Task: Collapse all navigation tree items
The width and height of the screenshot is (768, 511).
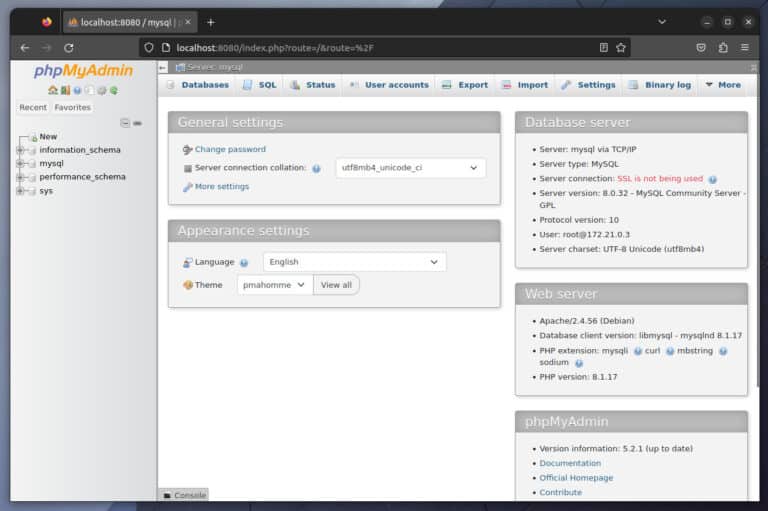Action: (125, 123)
